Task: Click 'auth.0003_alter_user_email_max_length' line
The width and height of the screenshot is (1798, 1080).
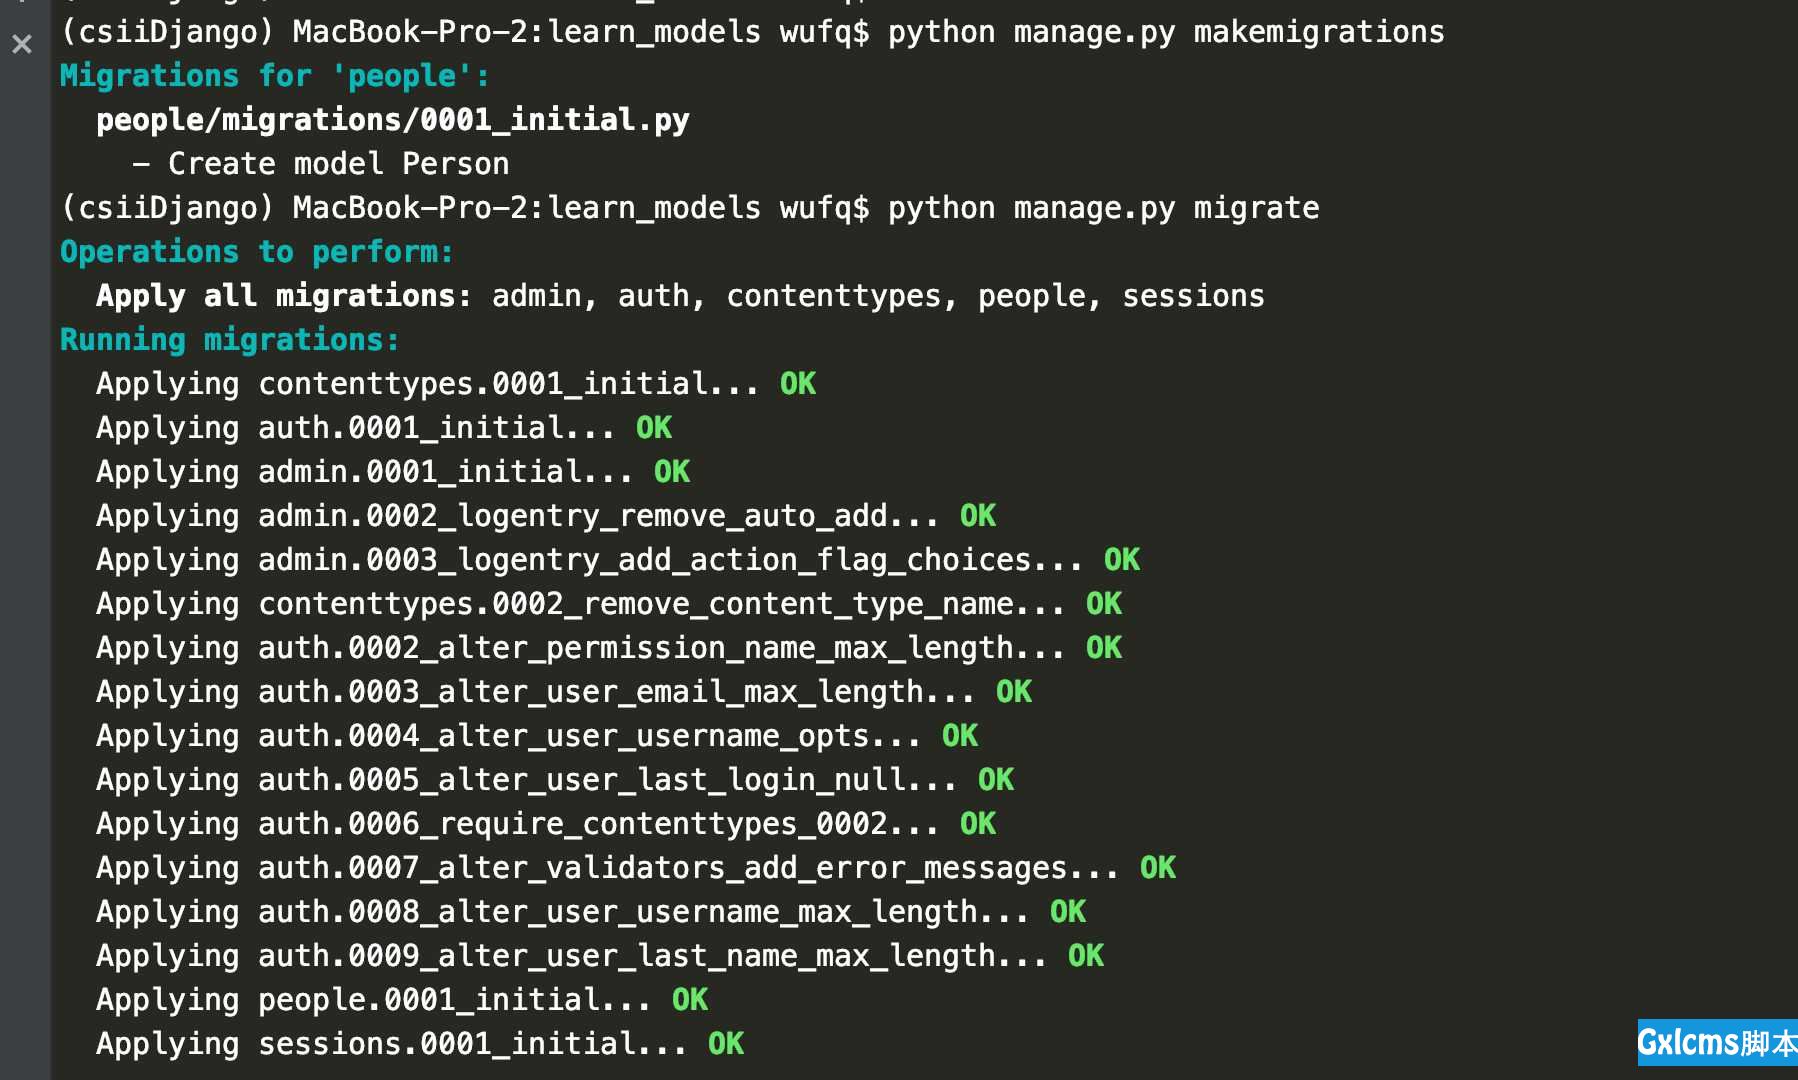Action: [564, 692]
